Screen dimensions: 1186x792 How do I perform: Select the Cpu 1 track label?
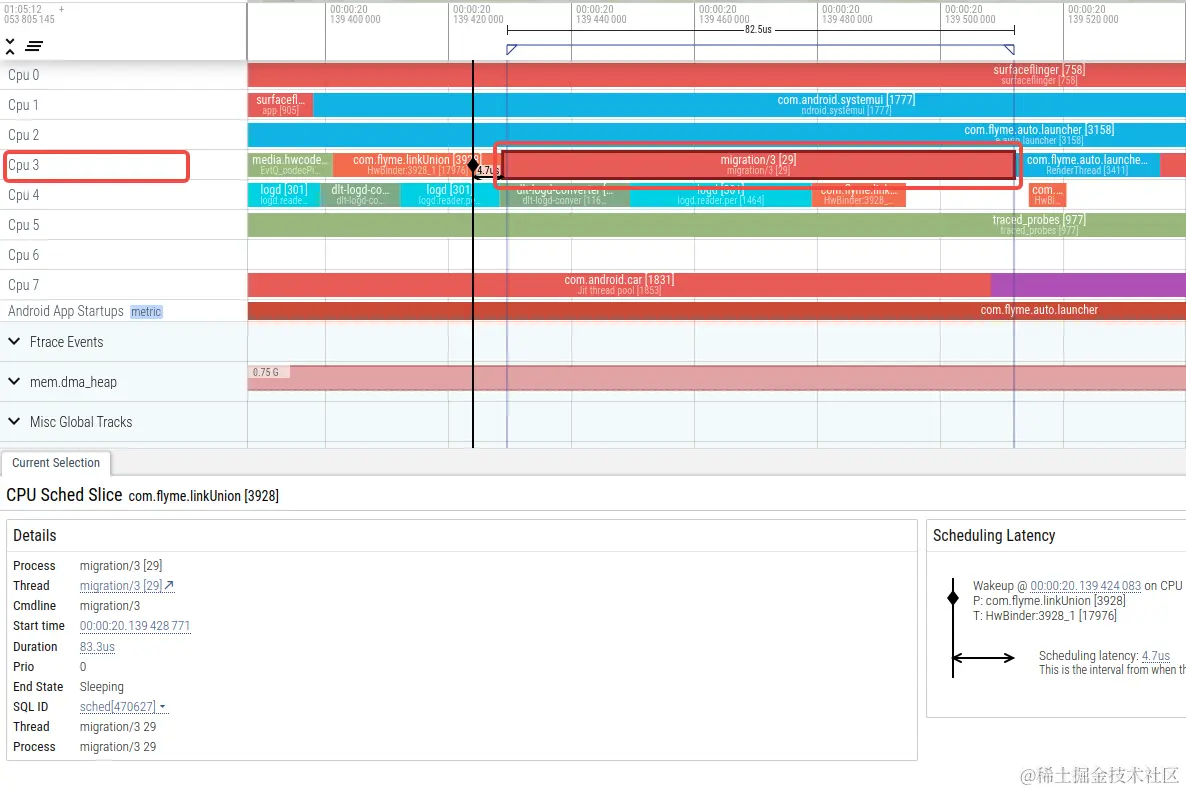[23, 105]
